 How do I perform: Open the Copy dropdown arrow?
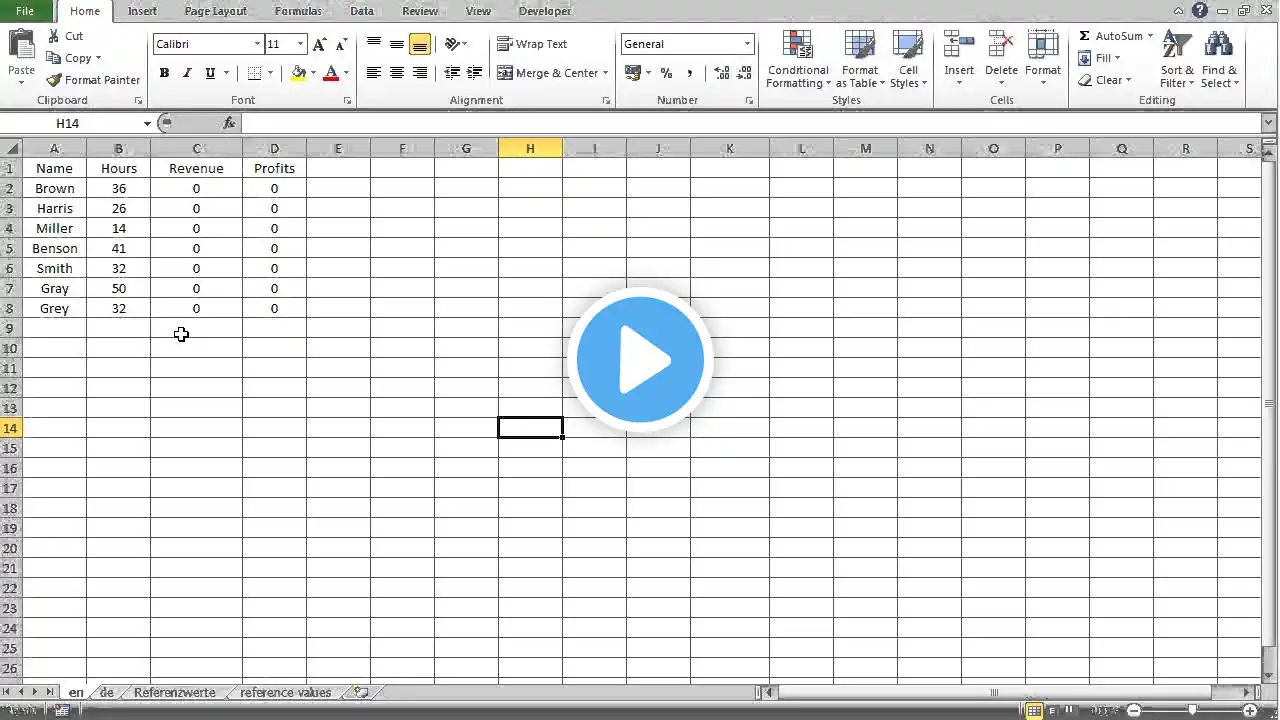tap(98, 58)
